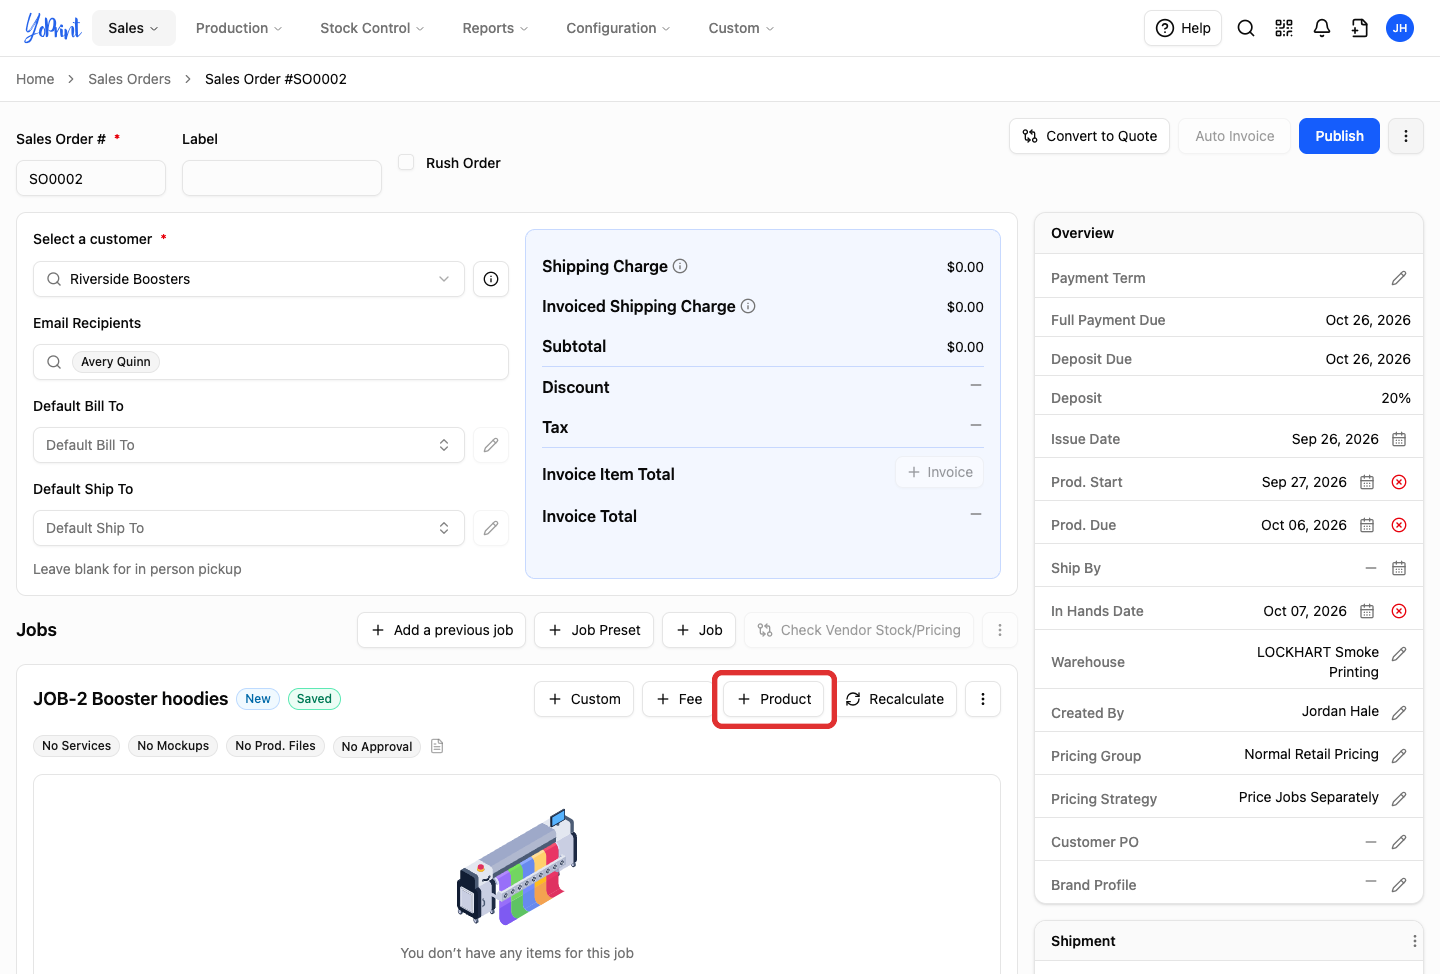Image resolution: width=1440 pixels, height=974 pixels.
Task: Edit the Pricing Strategy pencil icon
Action: (1399, 799)
